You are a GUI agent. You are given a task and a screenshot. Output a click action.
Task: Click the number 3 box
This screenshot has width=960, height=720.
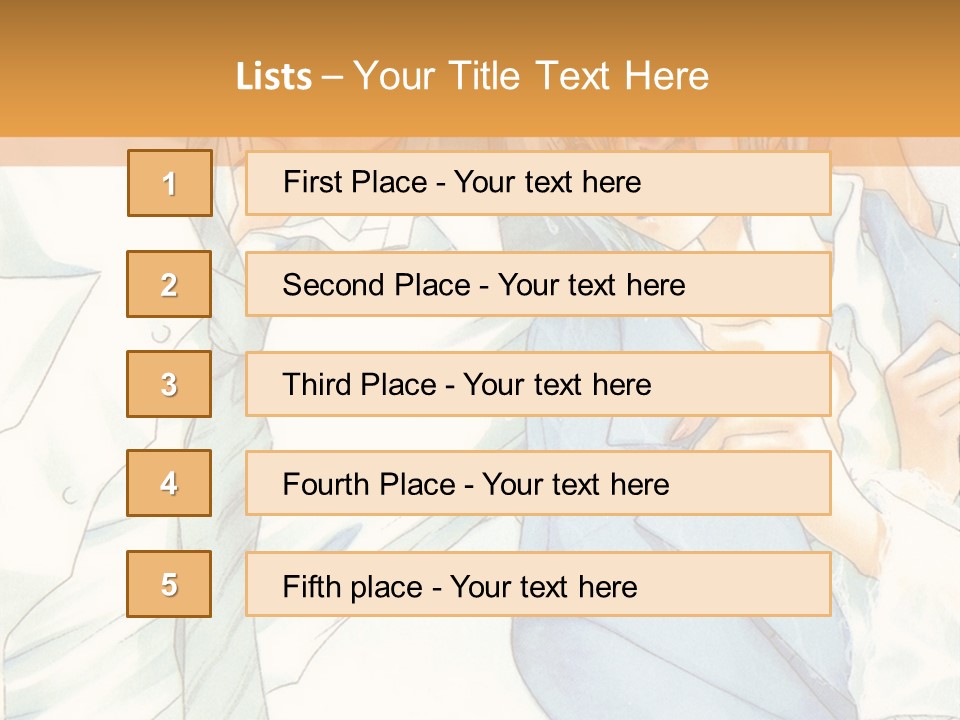(169, 384)
